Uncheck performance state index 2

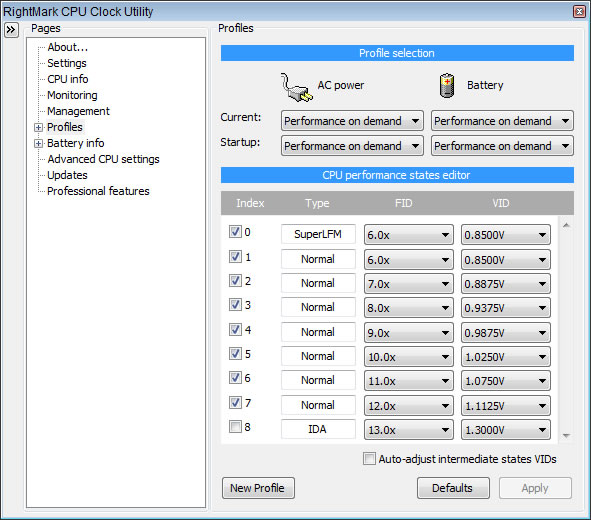[235, 280]
